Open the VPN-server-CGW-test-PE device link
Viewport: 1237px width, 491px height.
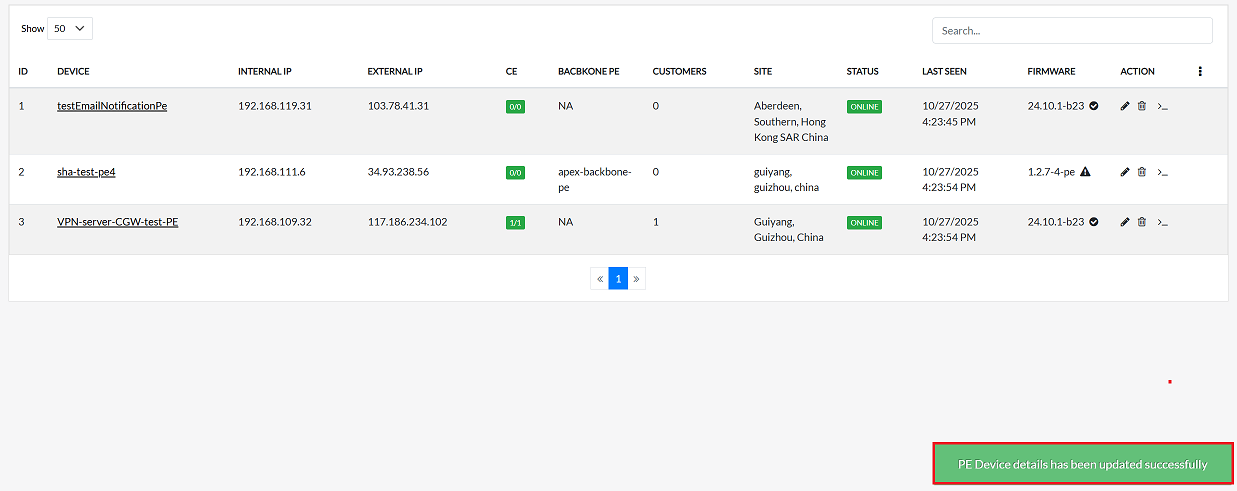click(x=117, y=222)
